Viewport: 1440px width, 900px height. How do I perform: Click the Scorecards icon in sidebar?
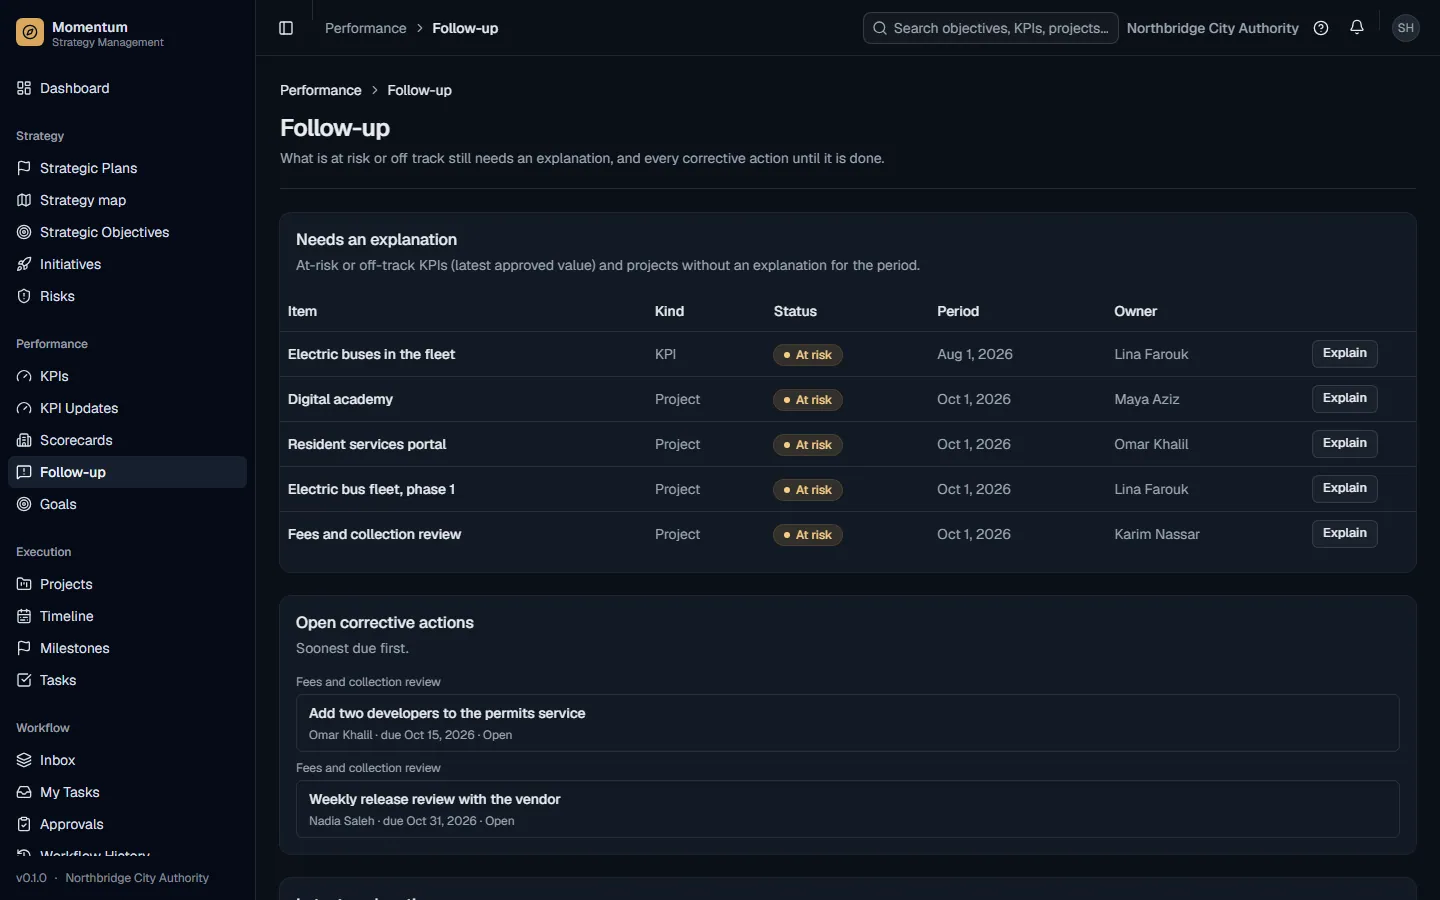click(x=24, y=440)
